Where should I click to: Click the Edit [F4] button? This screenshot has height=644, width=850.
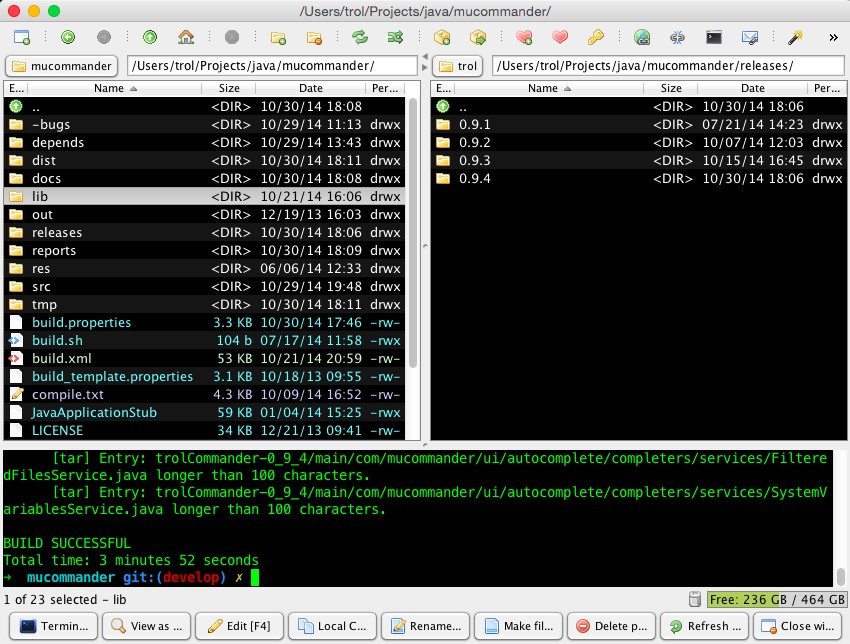pos(237,626)
